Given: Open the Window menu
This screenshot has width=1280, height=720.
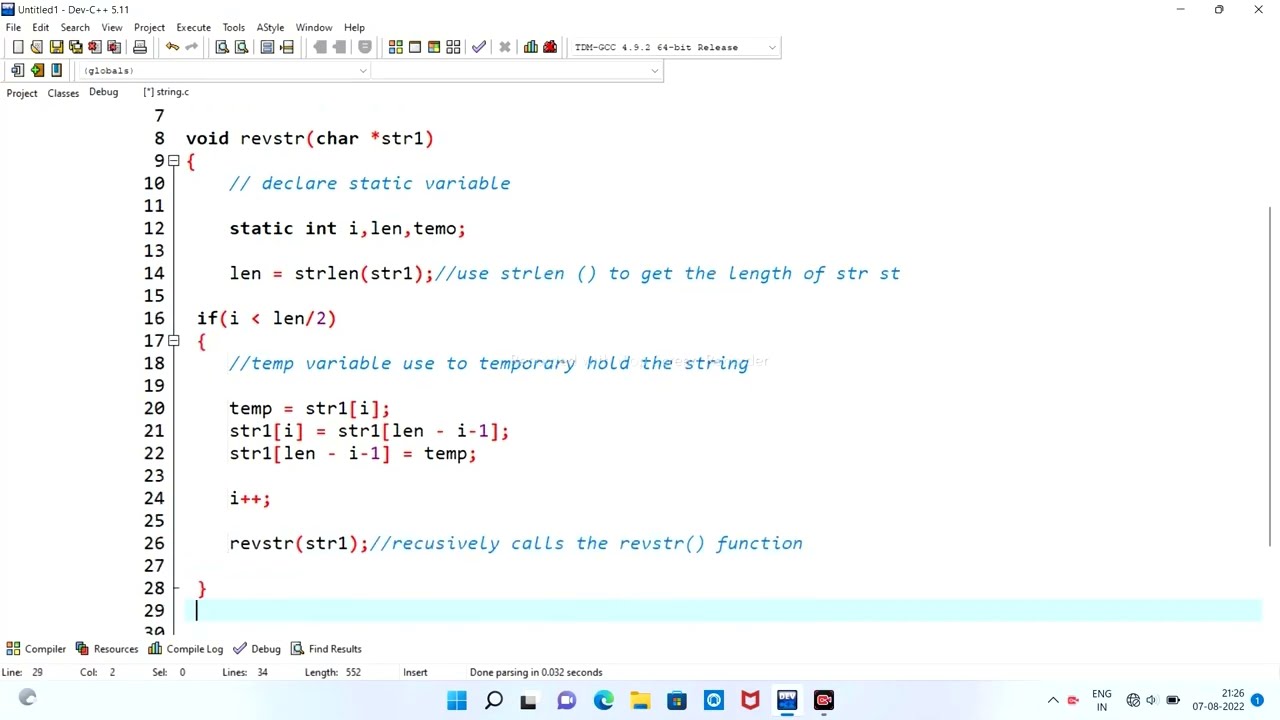Looking at the screenshot, I should [x=313, y=27].
